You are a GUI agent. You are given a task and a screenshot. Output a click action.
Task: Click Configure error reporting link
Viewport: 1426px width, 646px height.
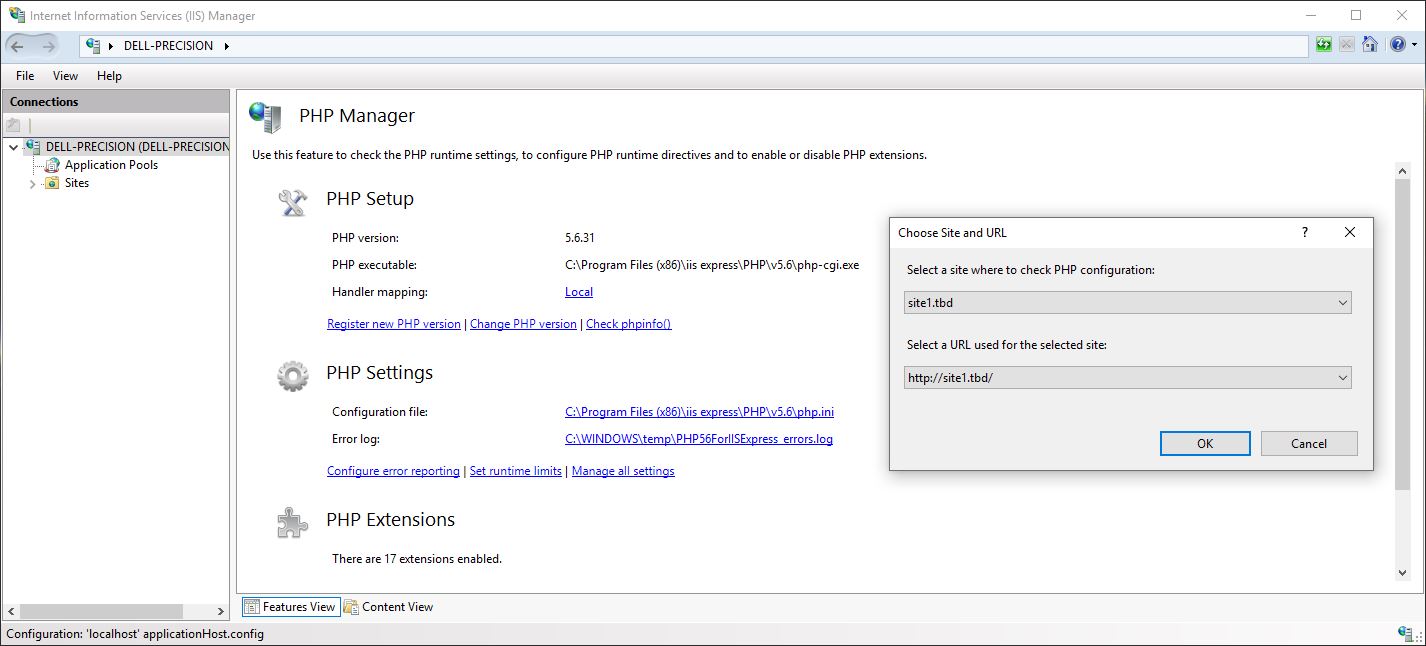click(x=393, y=471)
